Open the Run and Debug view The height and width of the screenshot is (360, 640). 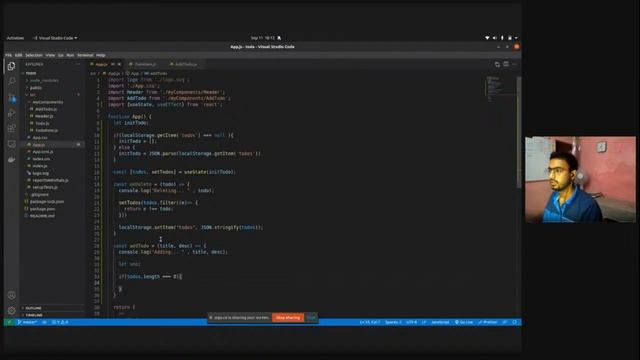(x=11, y=113)
